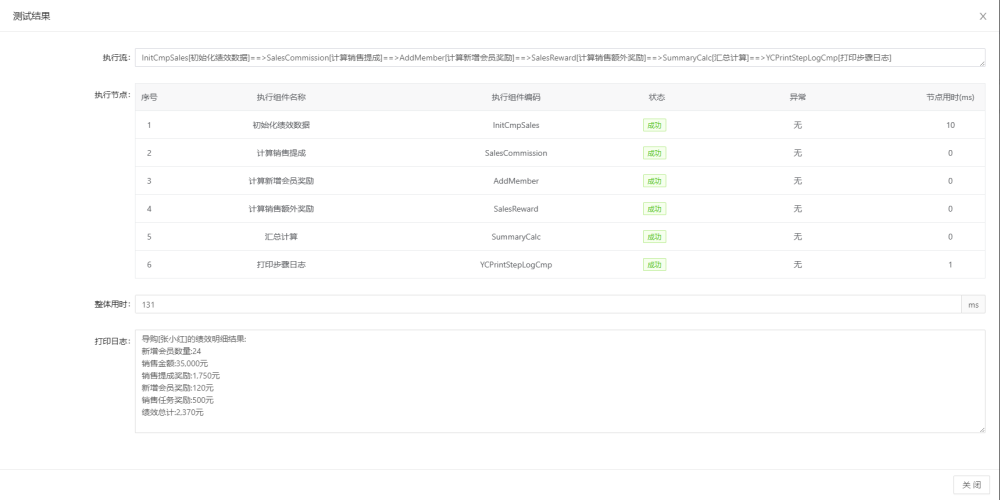
Task: Click the 状态 column header
Action: coord(657,98)
